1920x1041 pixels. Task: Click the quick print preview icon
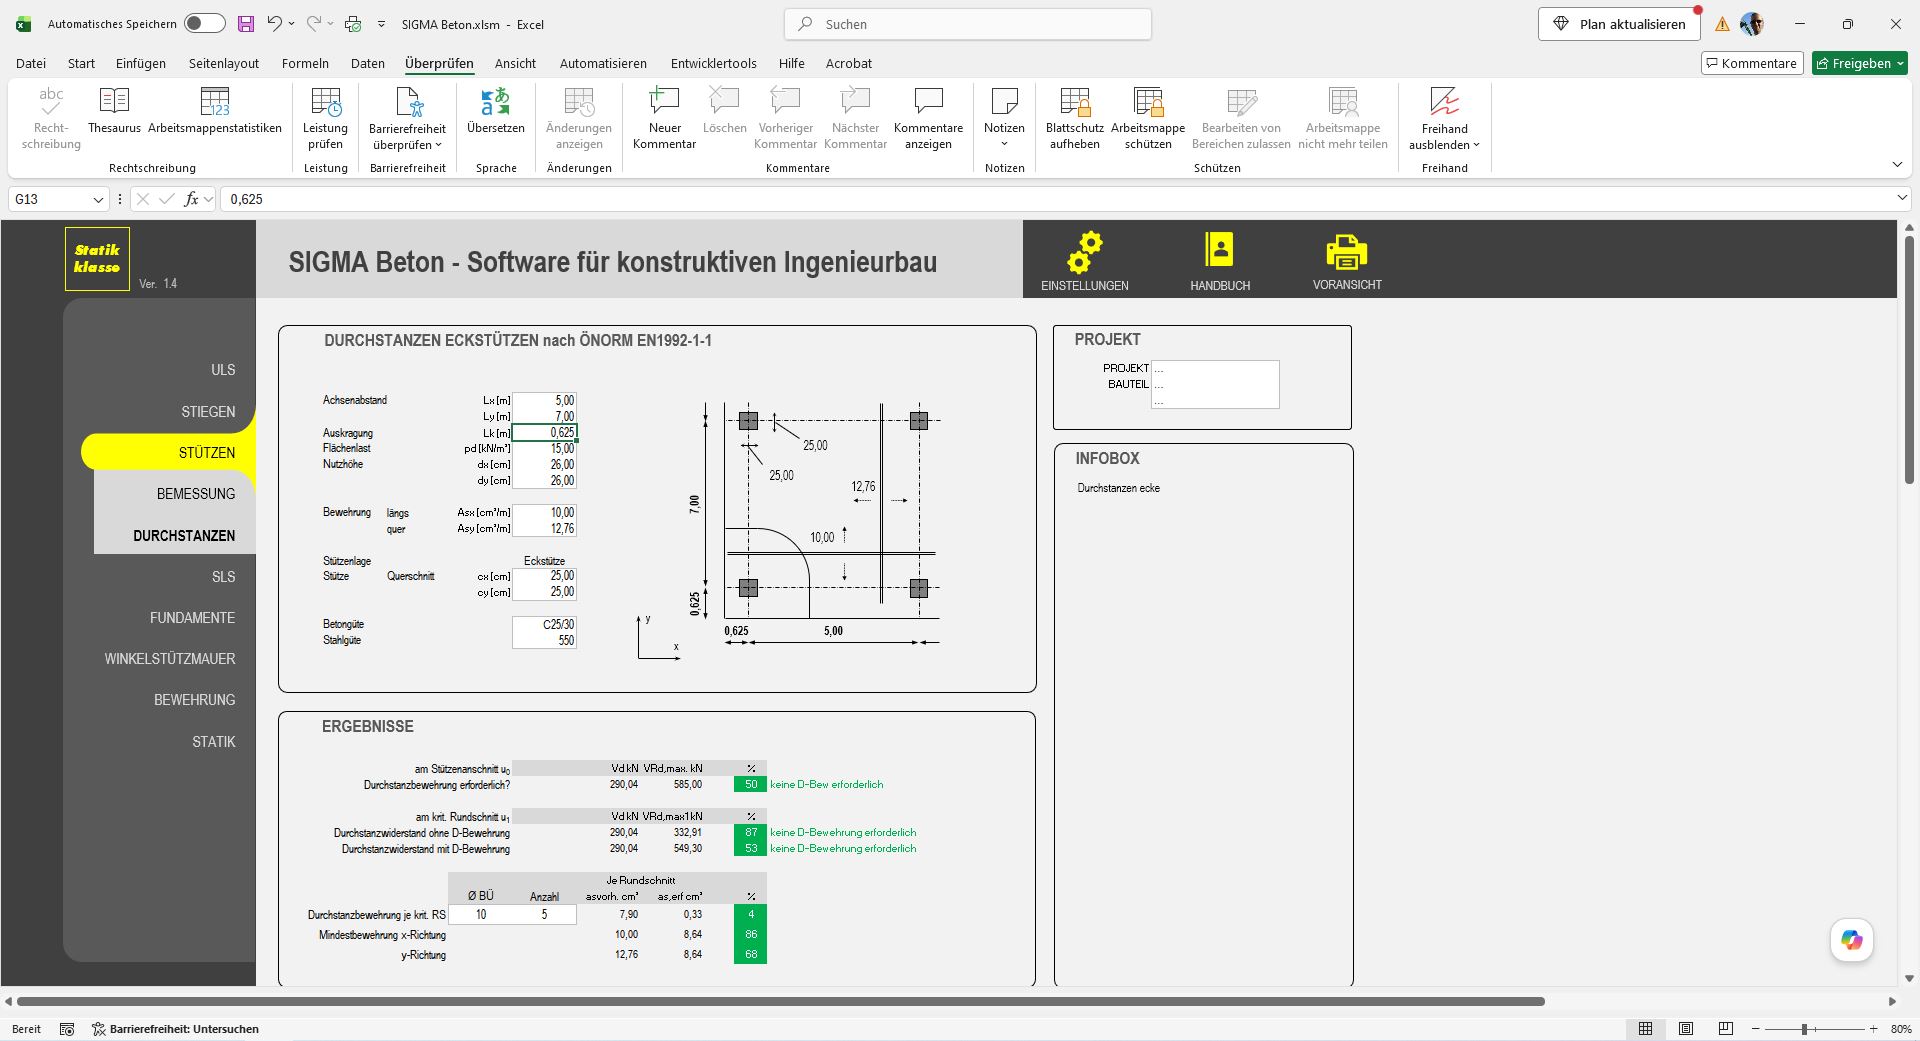pyautogui.click(x=353, y=24)
